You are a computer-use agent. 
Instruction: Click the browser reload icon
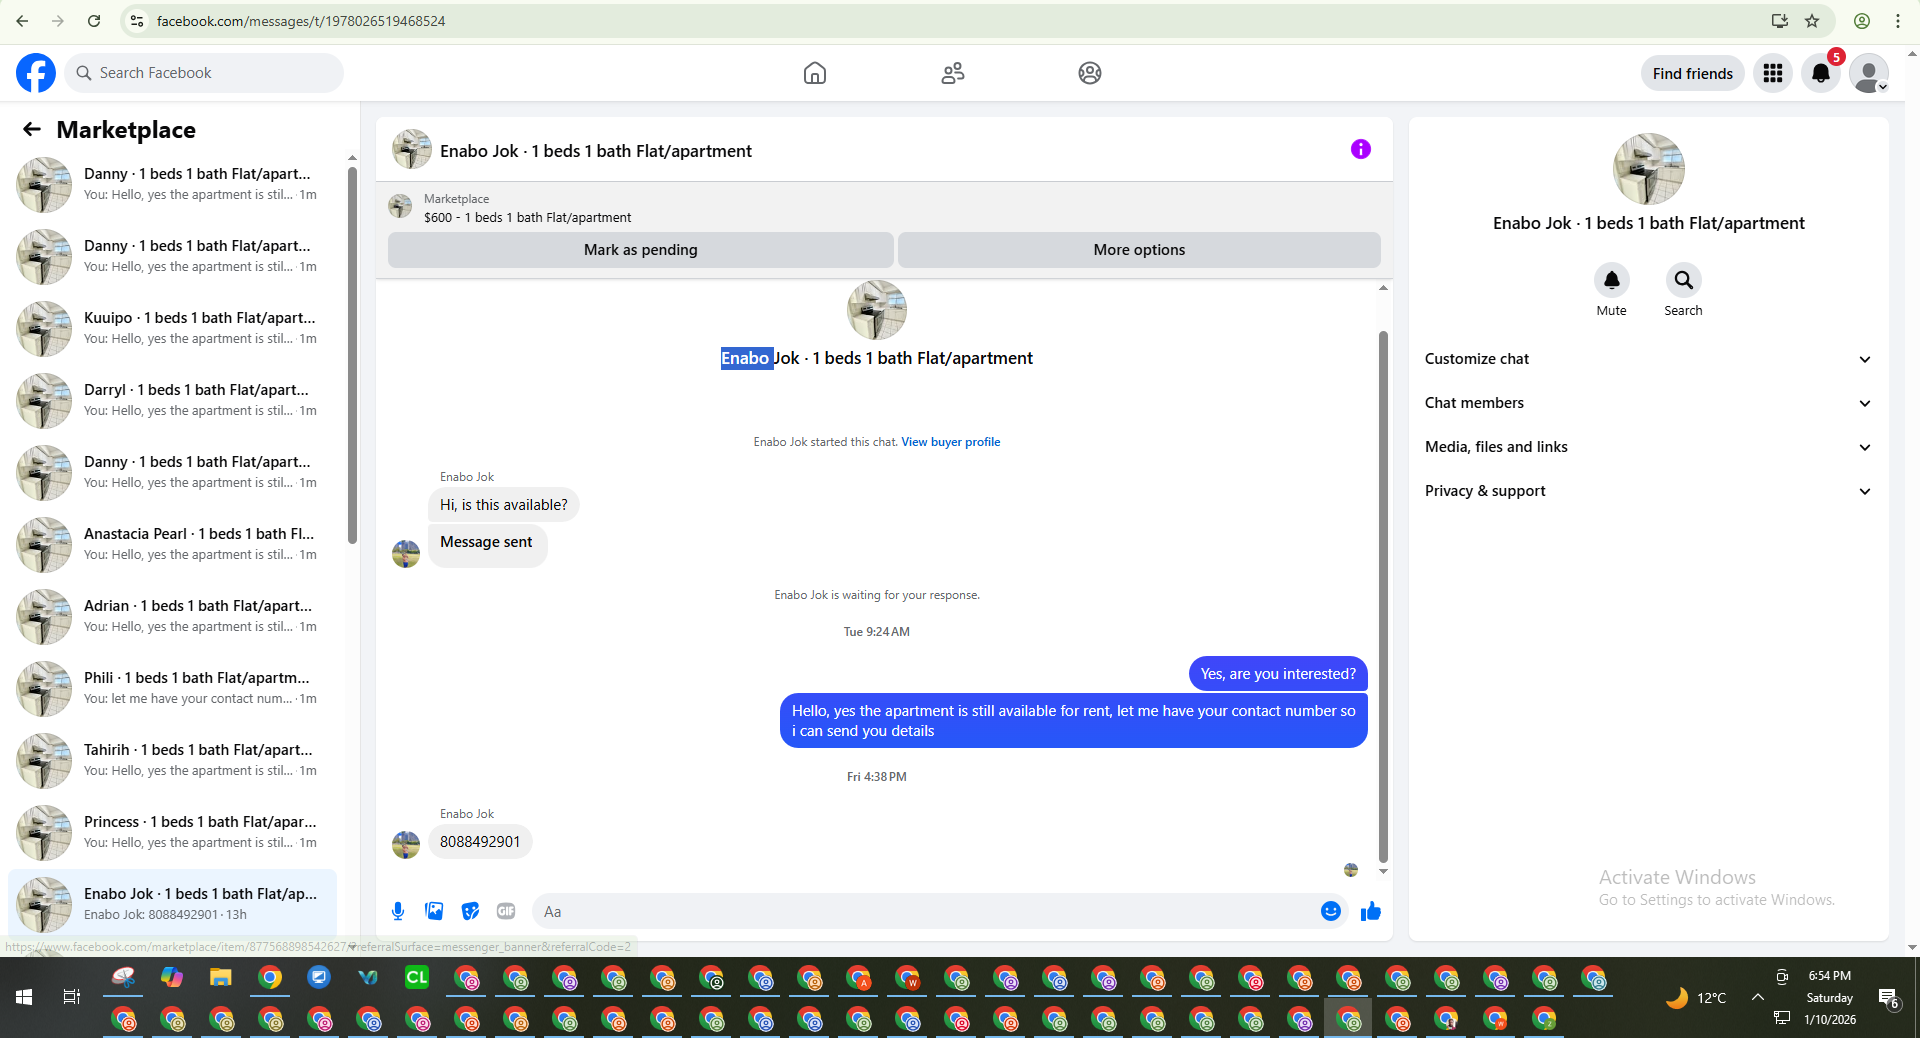(94, 21)
